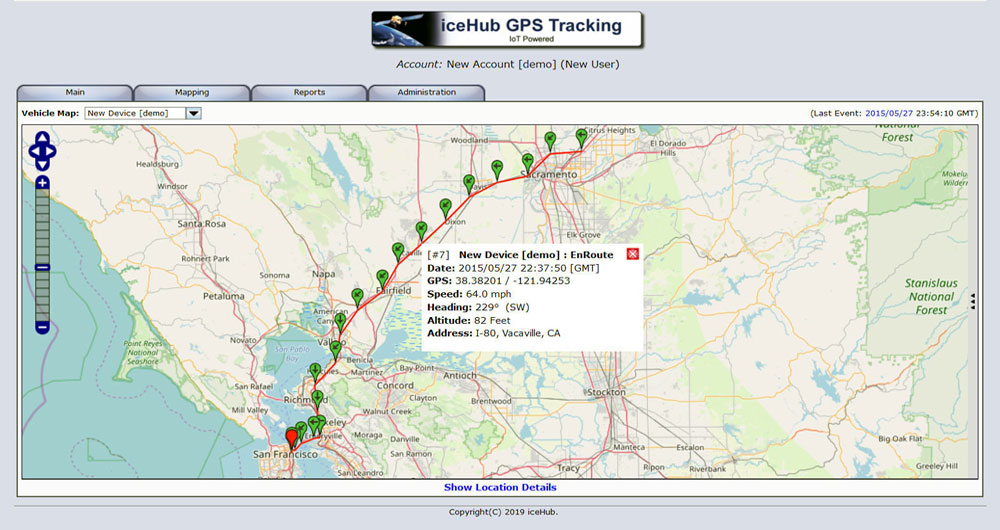1000x530 pixels.
Task: Pan the map up with the arrow
Action: (x=42, y=138)
